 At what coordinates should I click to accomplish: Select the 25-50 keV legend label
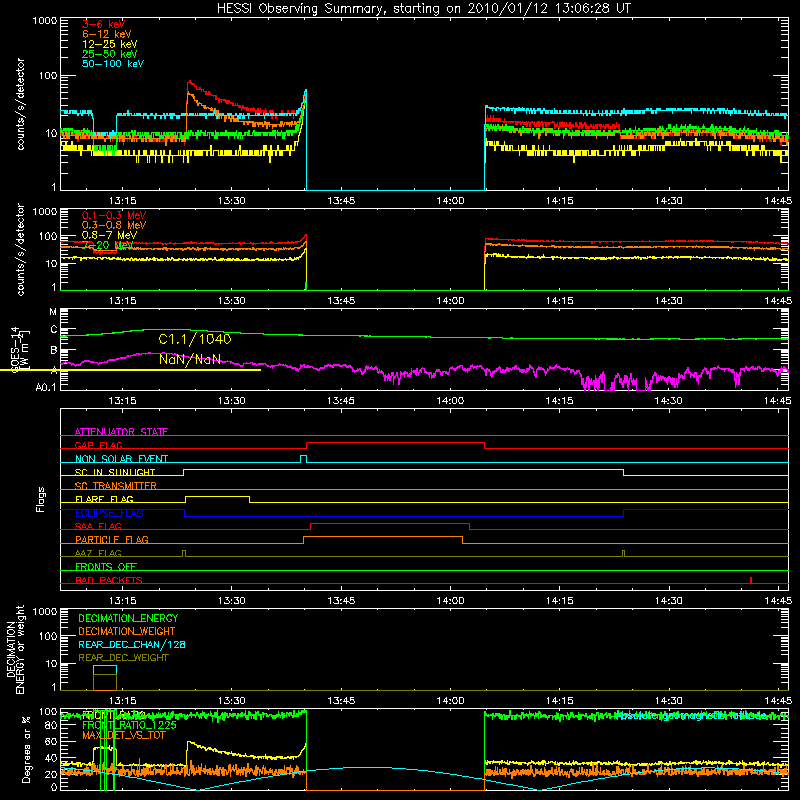109,54
